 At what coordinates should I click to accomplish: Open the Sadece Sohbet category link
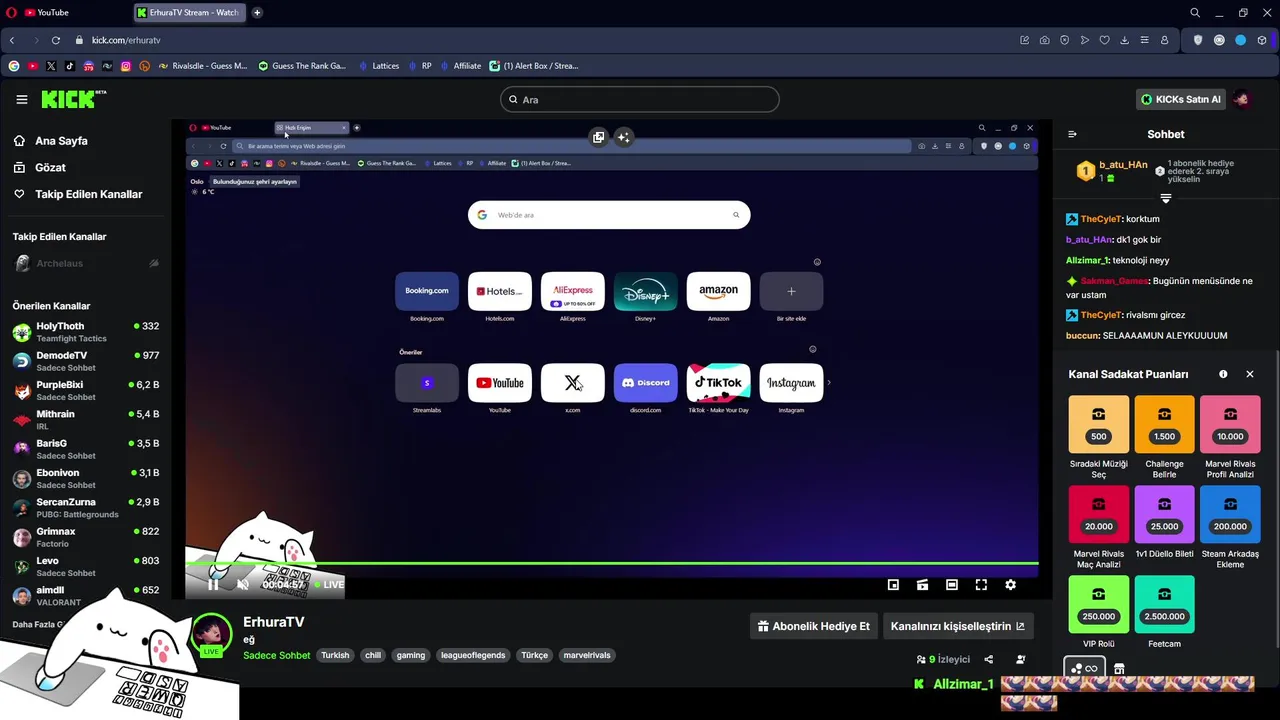pyautogui.click(x=276, y=655)
